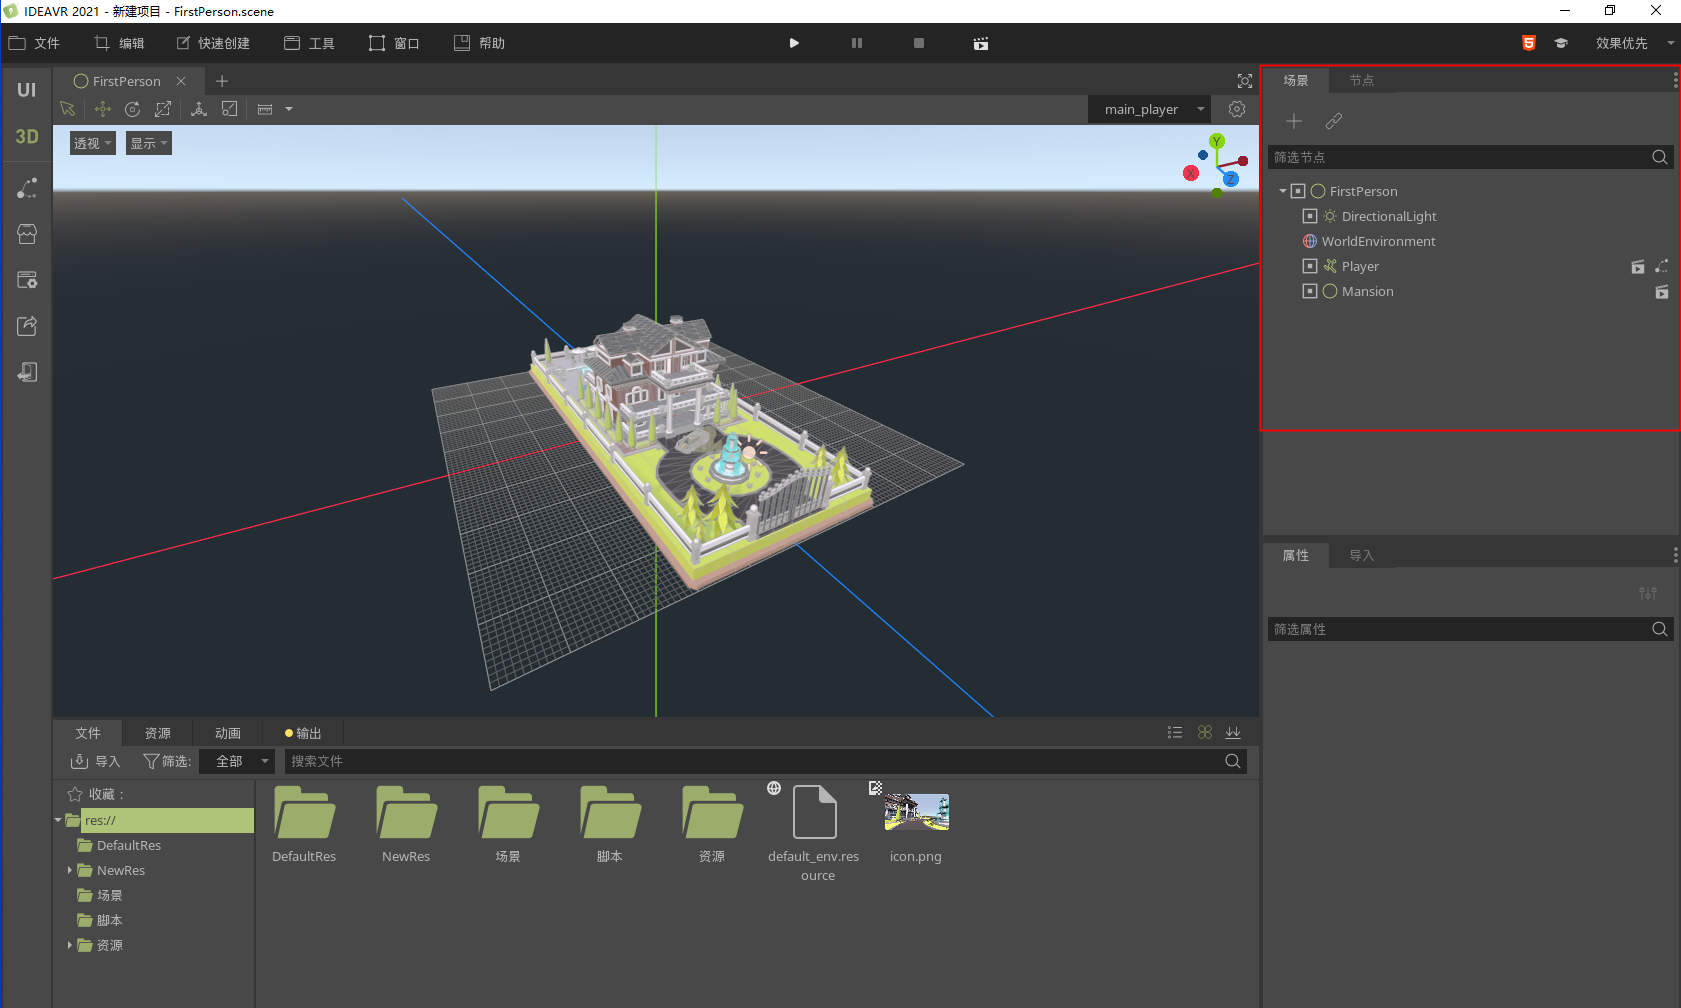Switch to the 导入 tab in properties panel
This screenshot has width=1681, height=1008.
[1361, 555]
